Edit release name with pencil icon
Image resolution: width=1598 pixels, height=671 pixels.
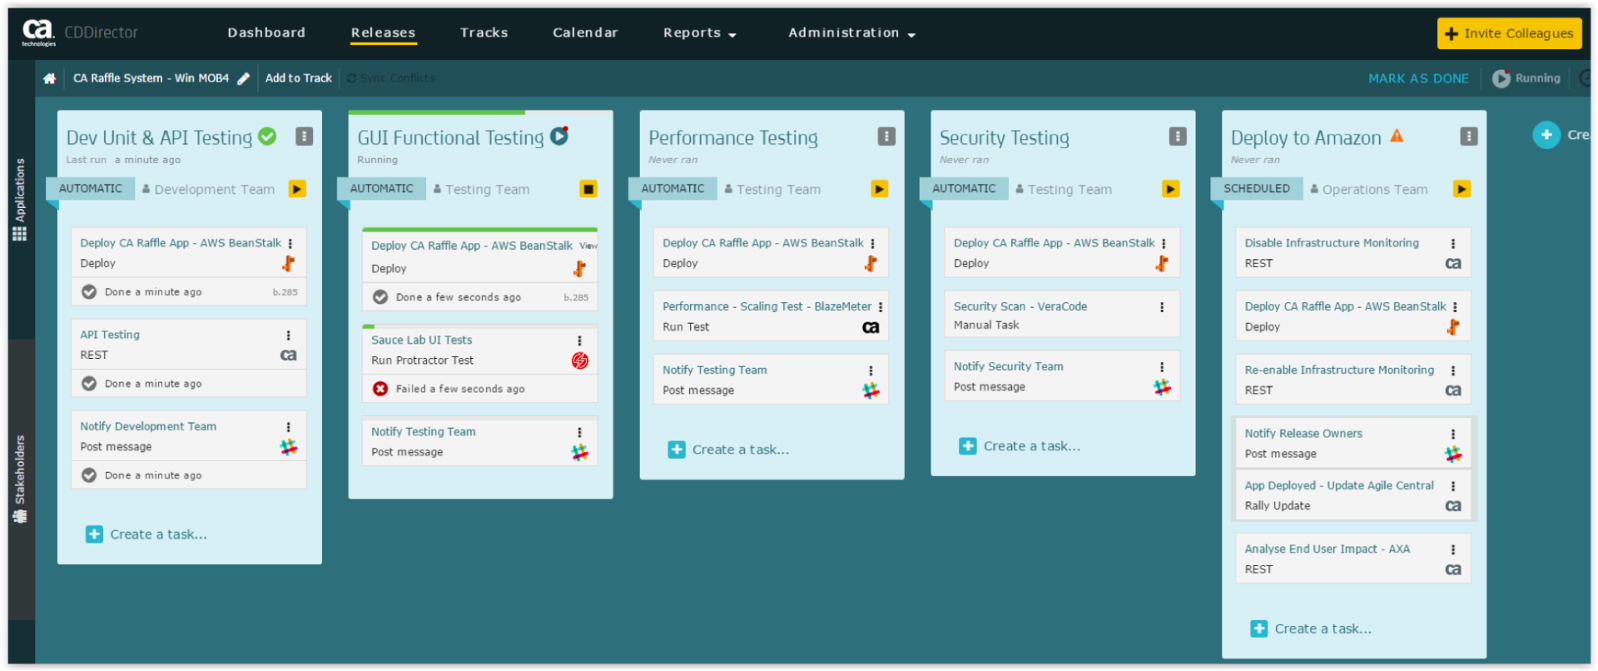(x=243, y=78)
